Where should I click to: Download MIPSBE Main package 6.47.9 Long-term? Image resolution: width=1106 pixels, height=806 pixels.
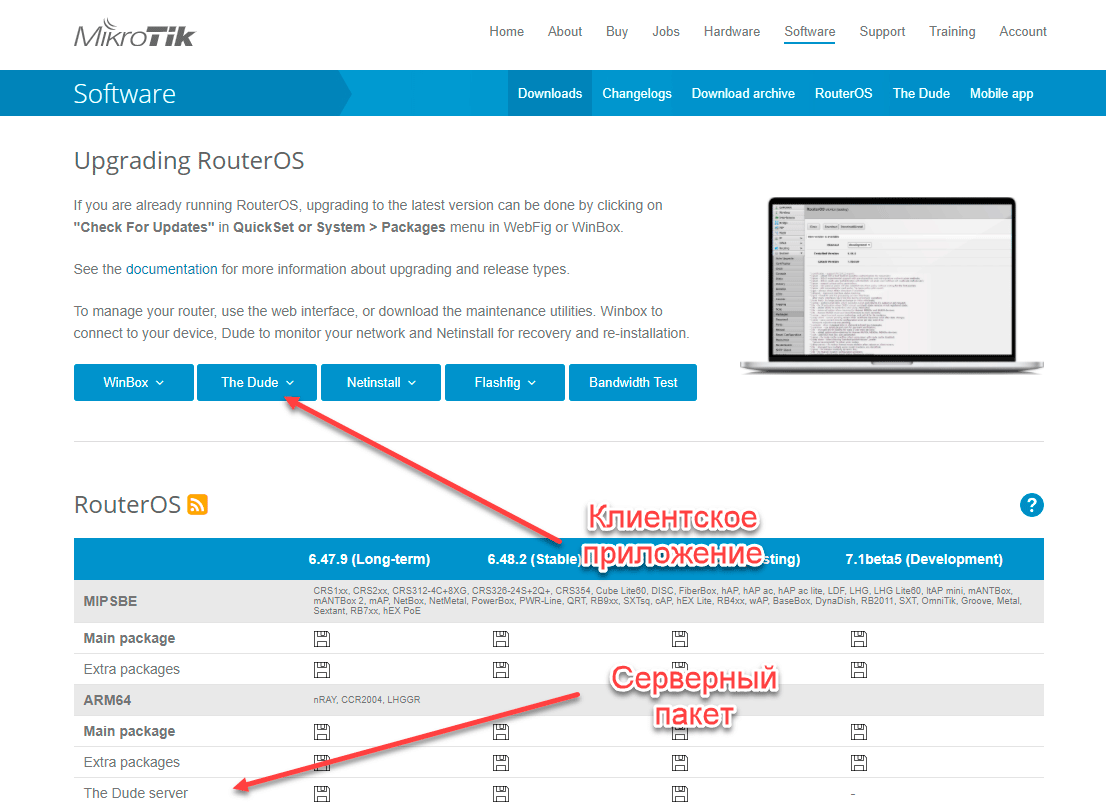coord(322,639)
